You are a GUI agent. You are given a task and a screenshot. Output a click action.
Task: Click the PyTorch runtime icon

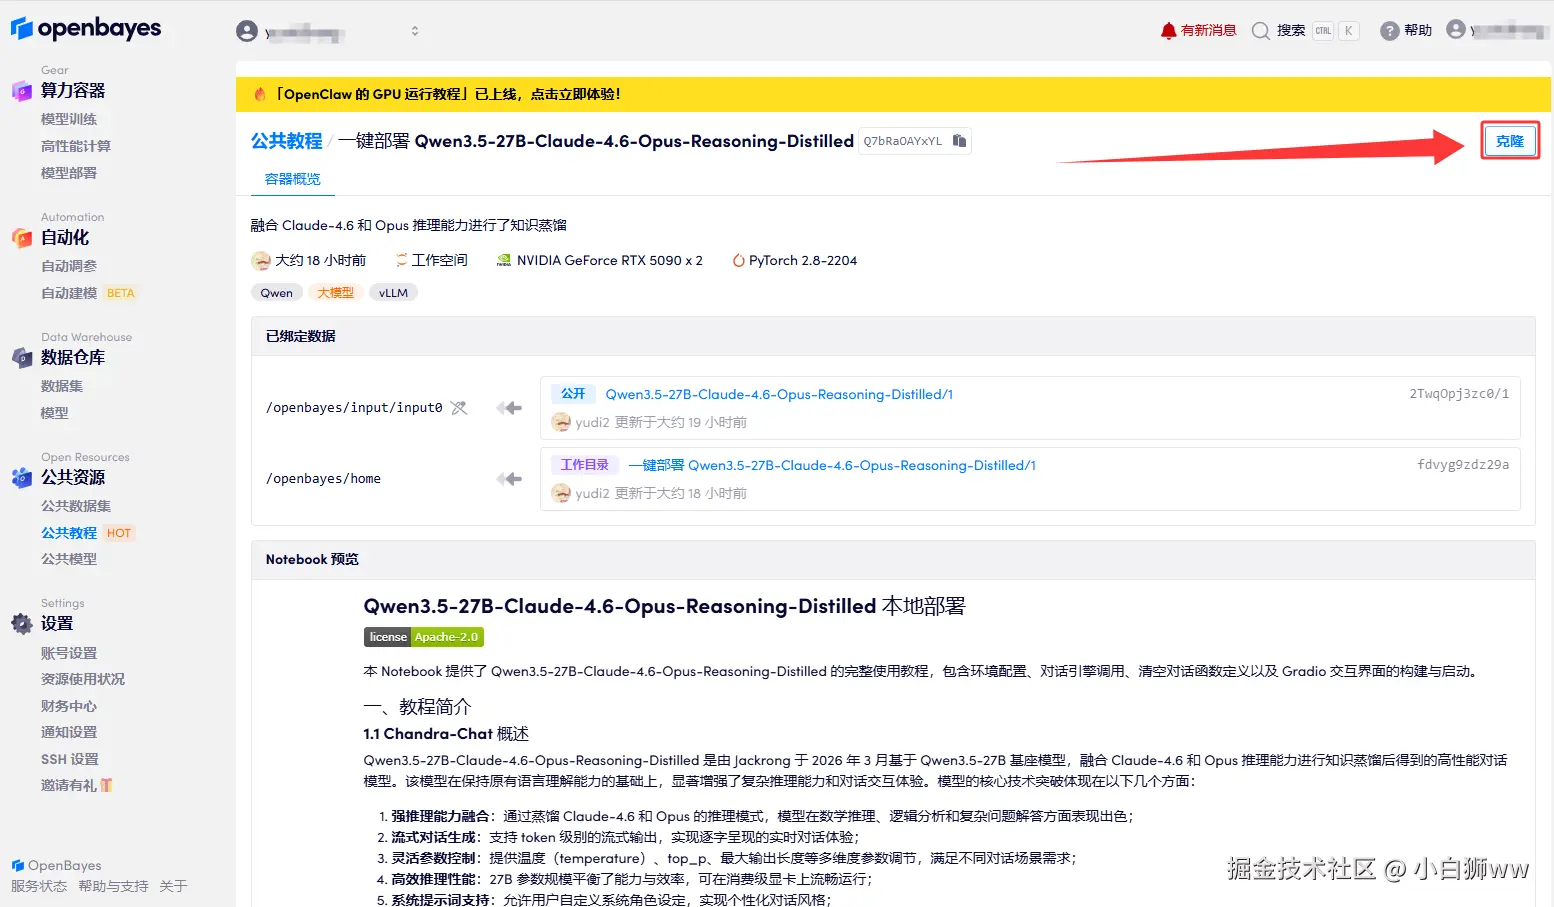click(x=738, y=261)
